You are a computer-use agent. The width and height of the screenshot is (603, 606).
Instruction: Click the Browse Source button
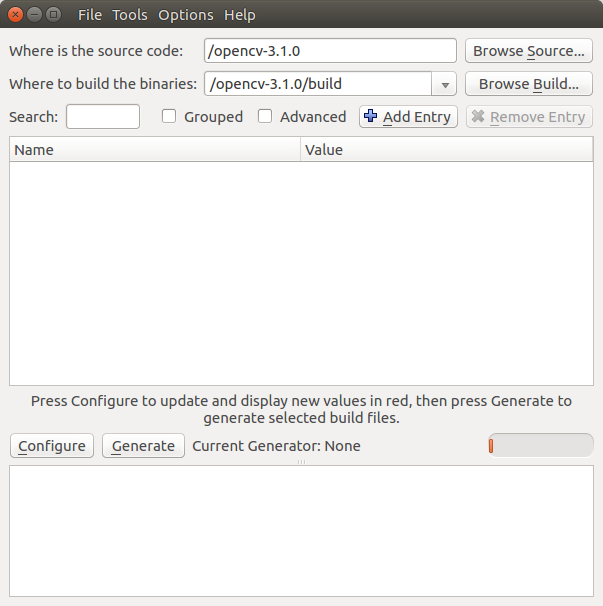click(x=529, y=51)
